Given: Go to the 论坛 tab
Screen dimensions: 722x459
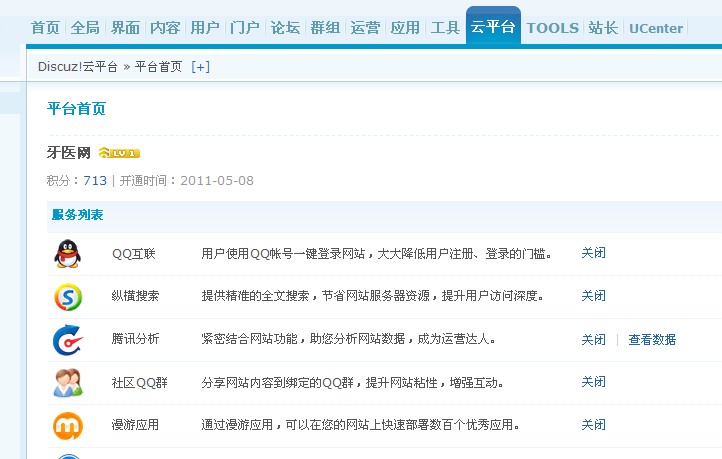Looking at the screenshot, I should pos(285,28).
